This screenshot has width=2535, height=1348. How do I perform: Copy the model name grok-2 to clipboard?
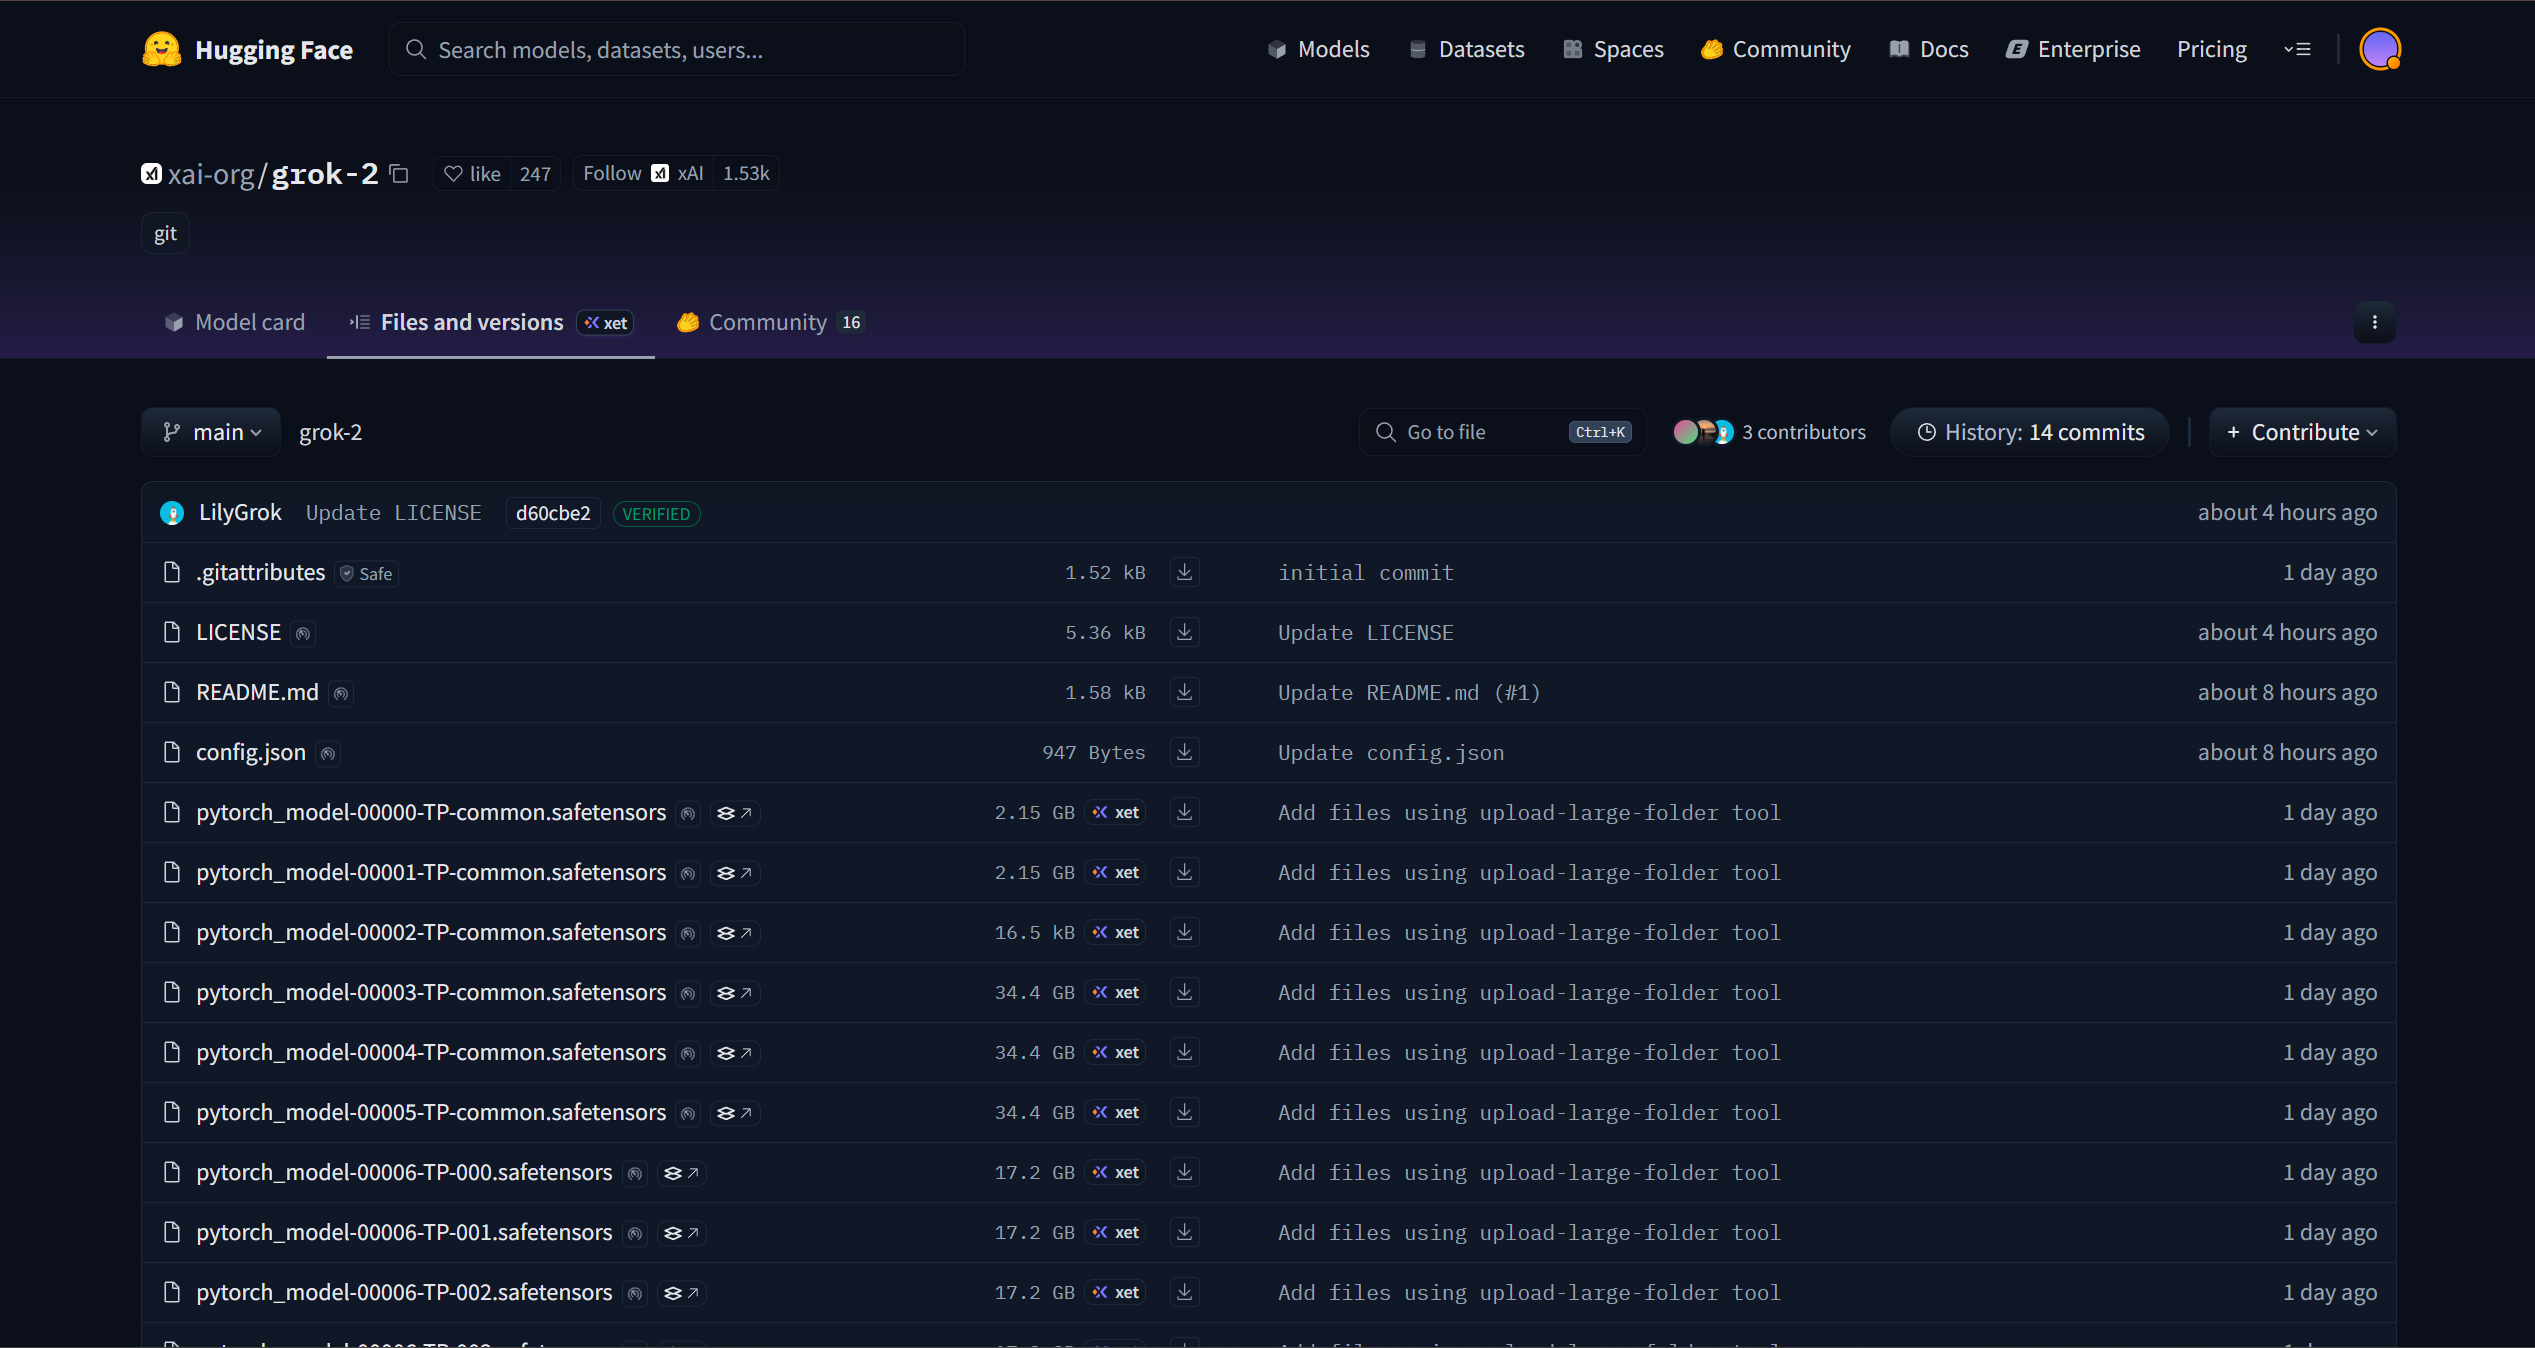[399, 173]
